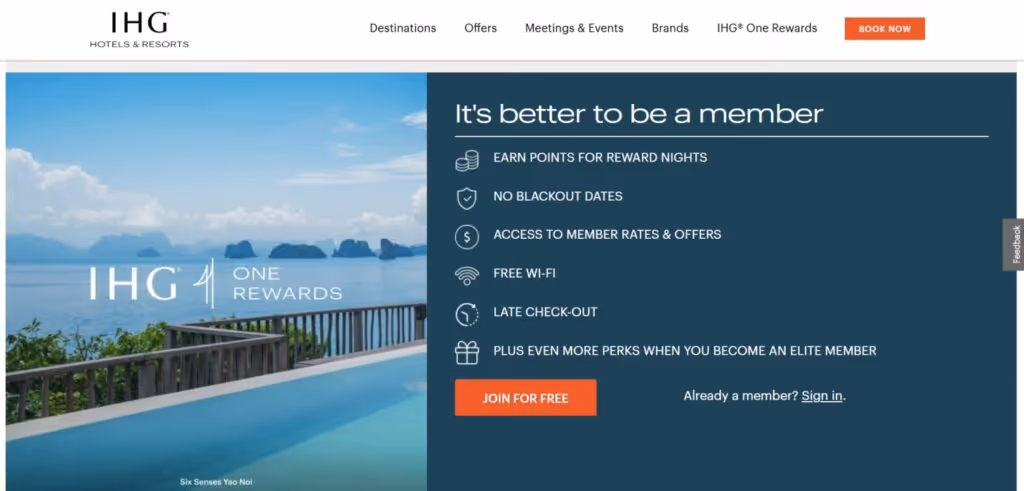Open the Destinations menu
1024x491 pixels.
point(403,28)
